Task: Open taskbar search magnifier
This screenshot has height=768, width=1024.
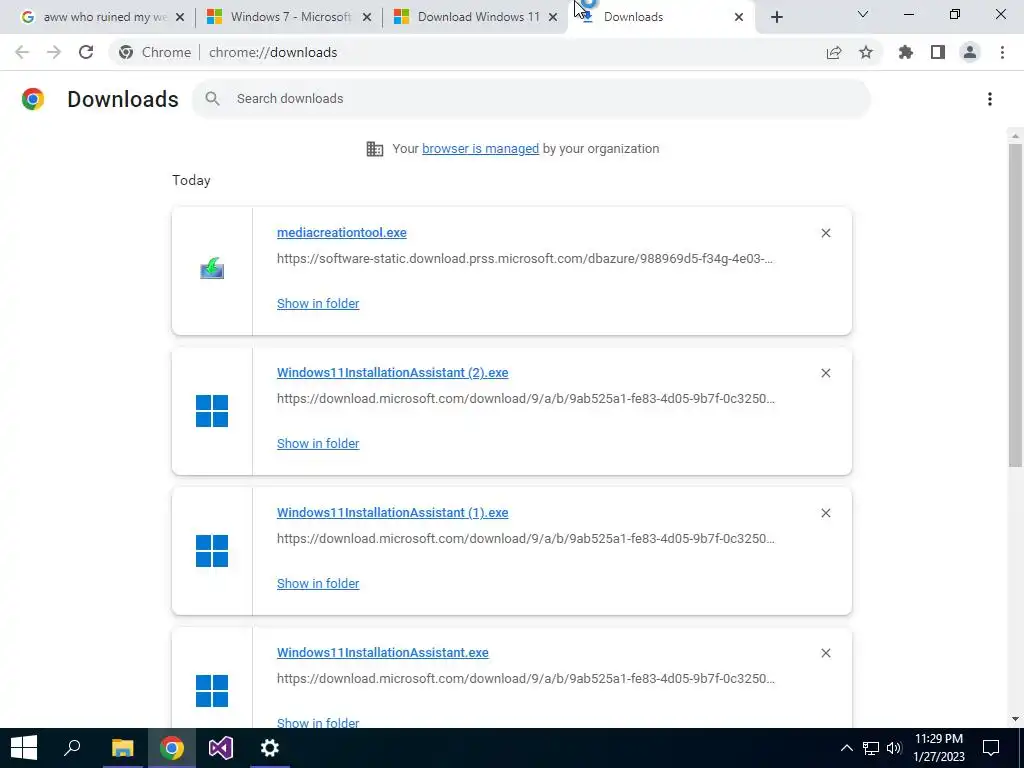Action: pyautogui.click(x=72, y=748)
